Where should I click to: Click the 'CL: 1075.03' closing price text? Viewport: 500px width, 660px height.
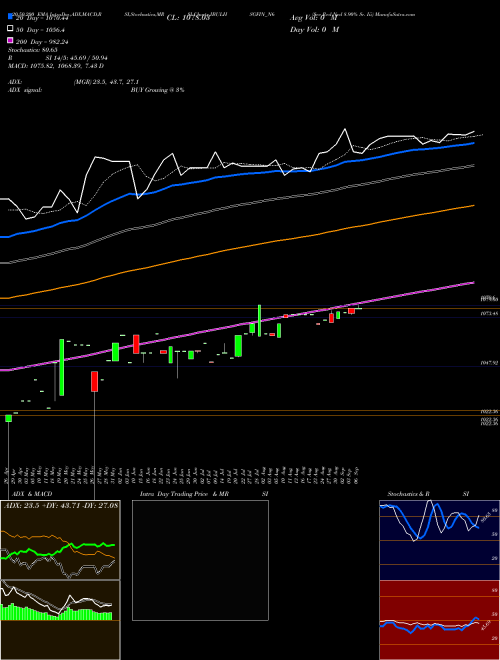coord(188,18)
